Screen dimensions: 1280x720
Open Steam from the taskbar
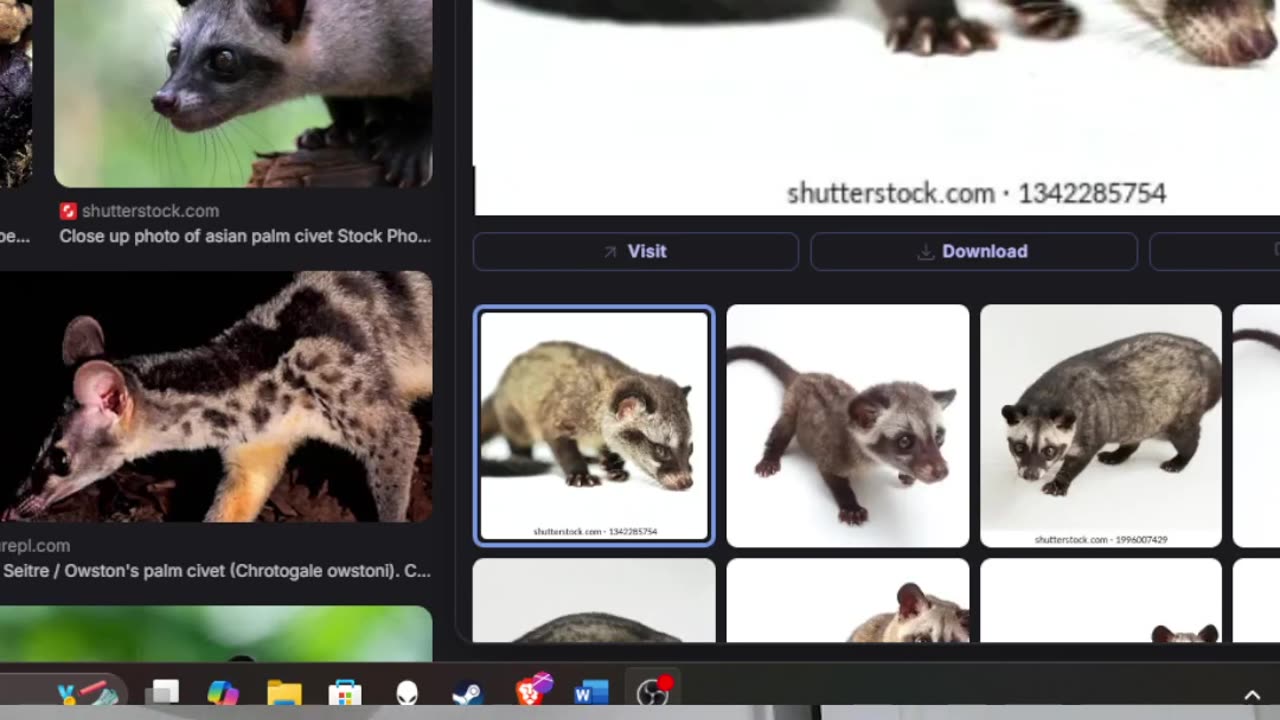pyautogui.click(x=467, y=692)
